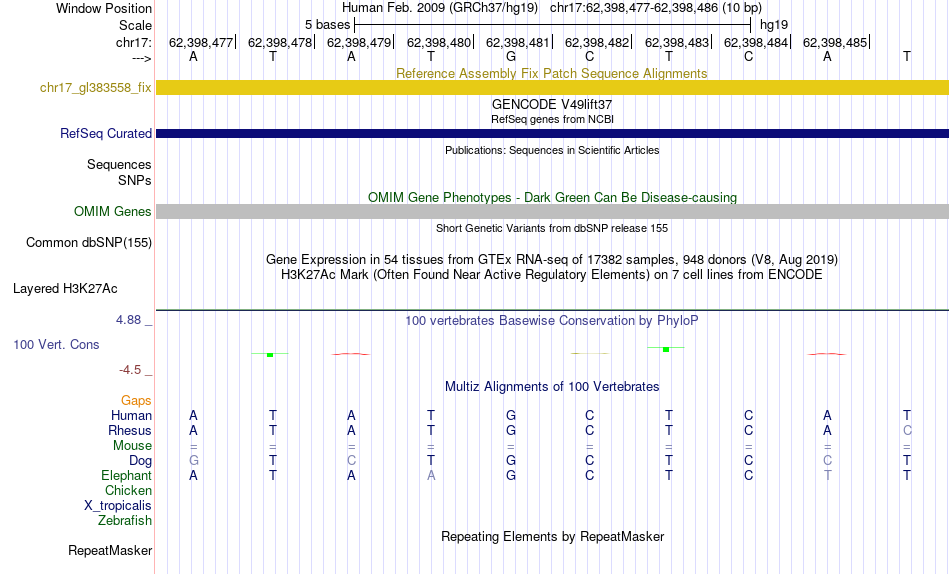Viewport: 950px width, 574px height.
Task: Click the RepeatMasker track label
Action: coord(110,550)
